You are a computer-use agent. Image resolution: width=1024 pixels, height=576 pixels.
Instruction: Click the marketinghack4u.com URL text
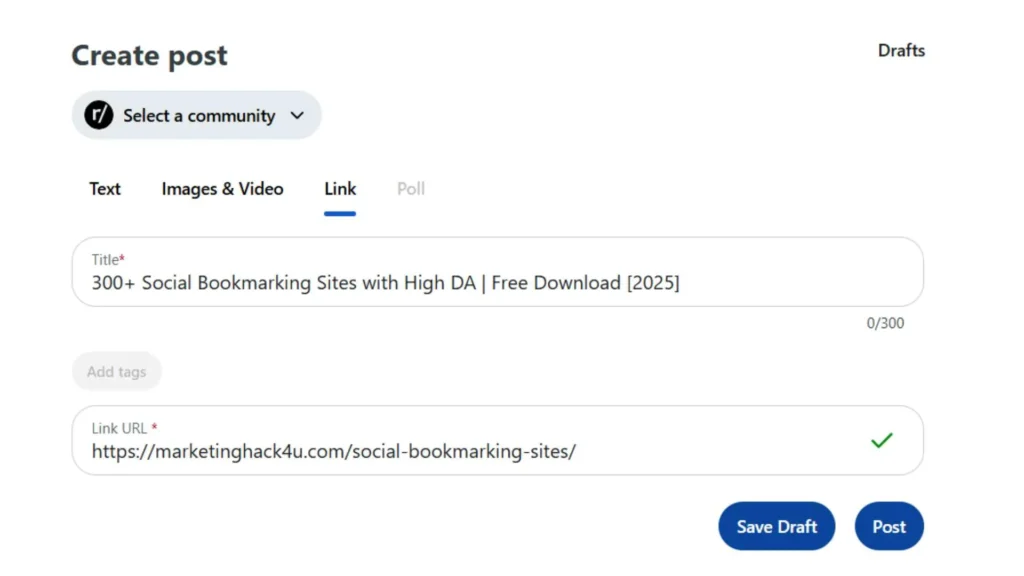coord(332,451)
